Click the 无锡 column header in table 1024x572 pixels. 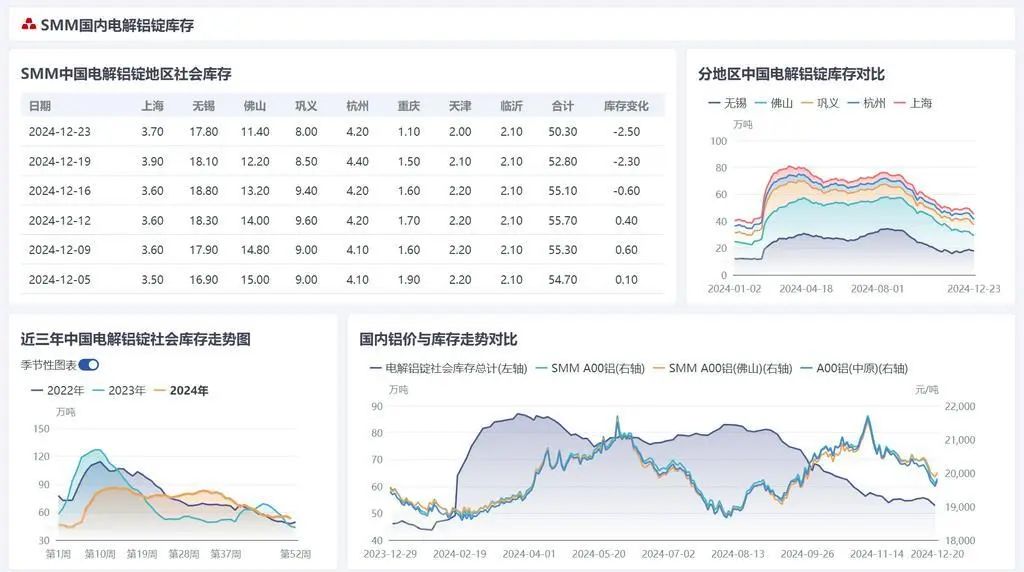(204, 106)
